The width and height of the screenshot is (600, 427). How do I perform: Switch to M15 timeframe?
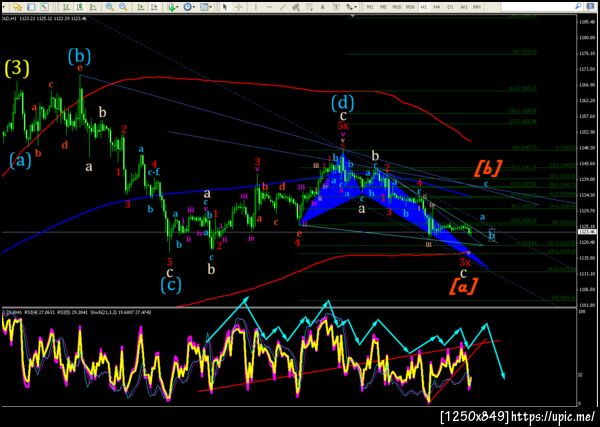point(397,7)
